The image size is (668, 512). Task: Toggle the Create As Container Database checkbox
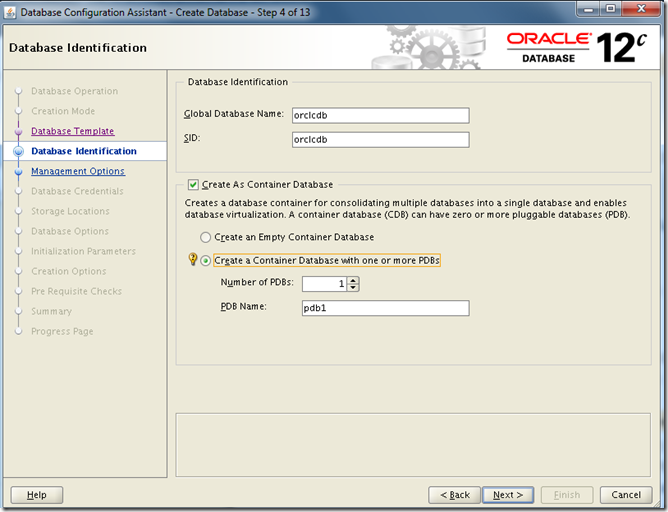194,184
